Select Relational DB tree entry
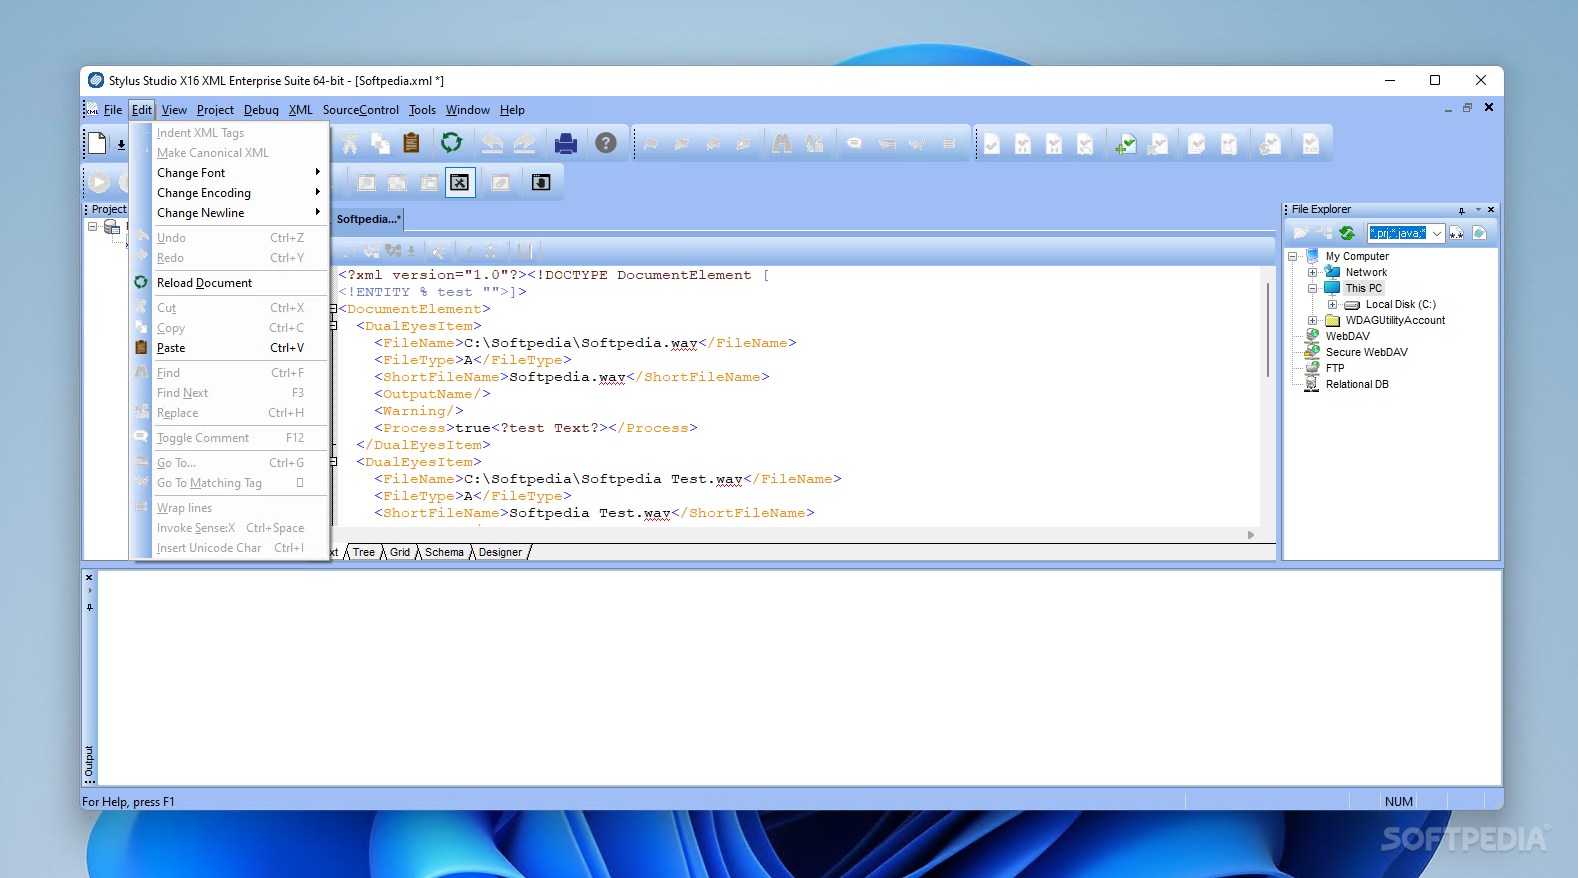This screenshot has width=1578, height=878. (x=1357, y=384)
